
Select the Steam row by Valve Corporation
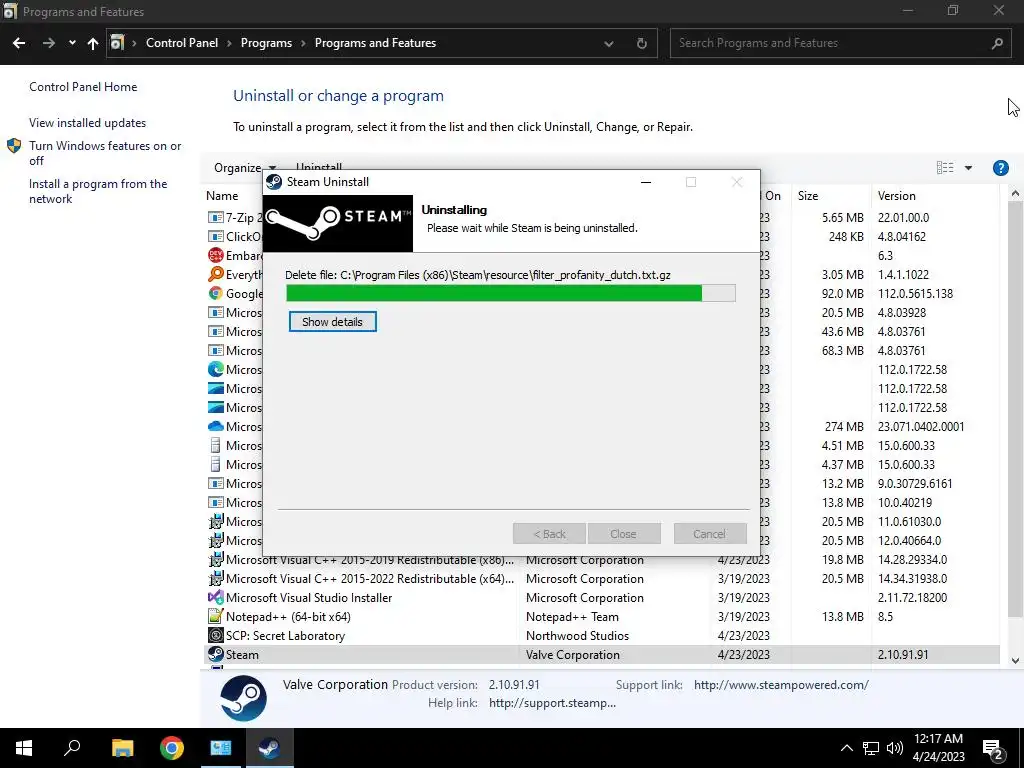tap(601, 655)
